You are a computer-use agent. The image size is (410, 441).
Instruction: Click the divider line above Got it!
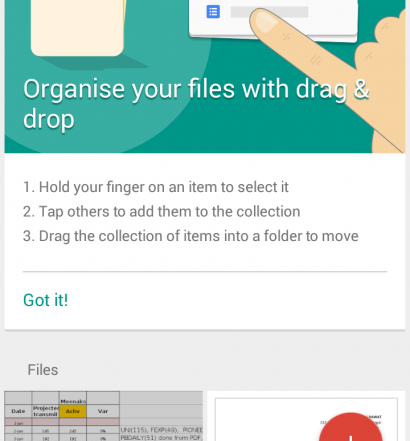coord(205,272)
